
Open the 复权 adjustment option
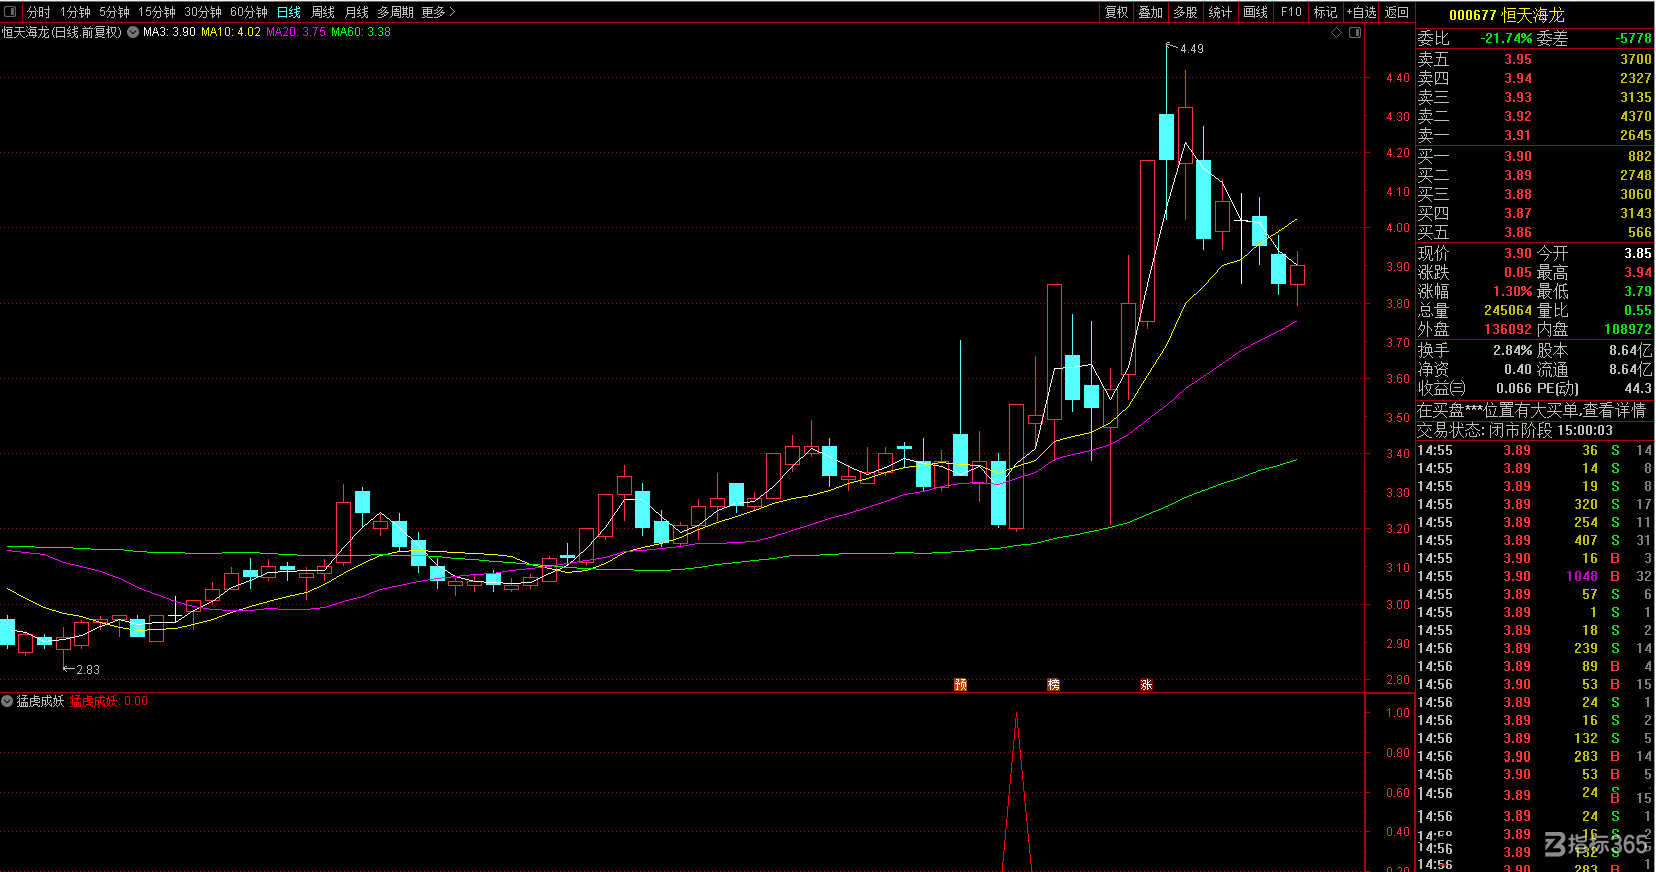click(1117, 12)
